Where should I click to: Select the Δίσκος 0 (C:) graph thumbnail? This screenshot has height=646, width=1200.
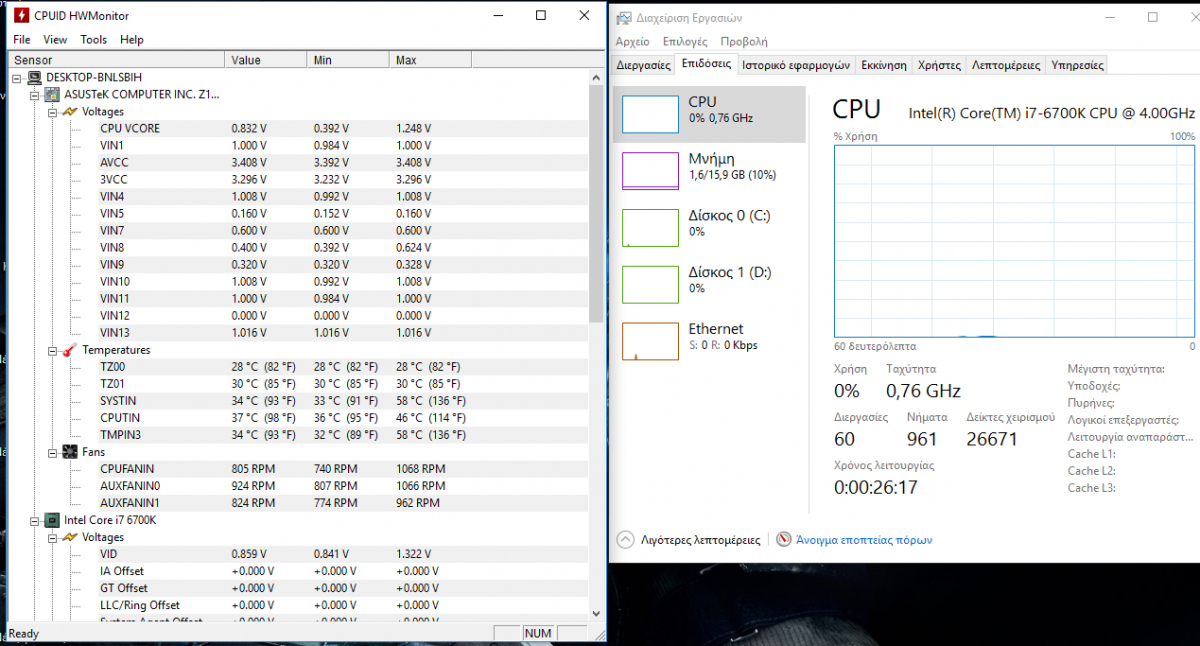[650, 227]
